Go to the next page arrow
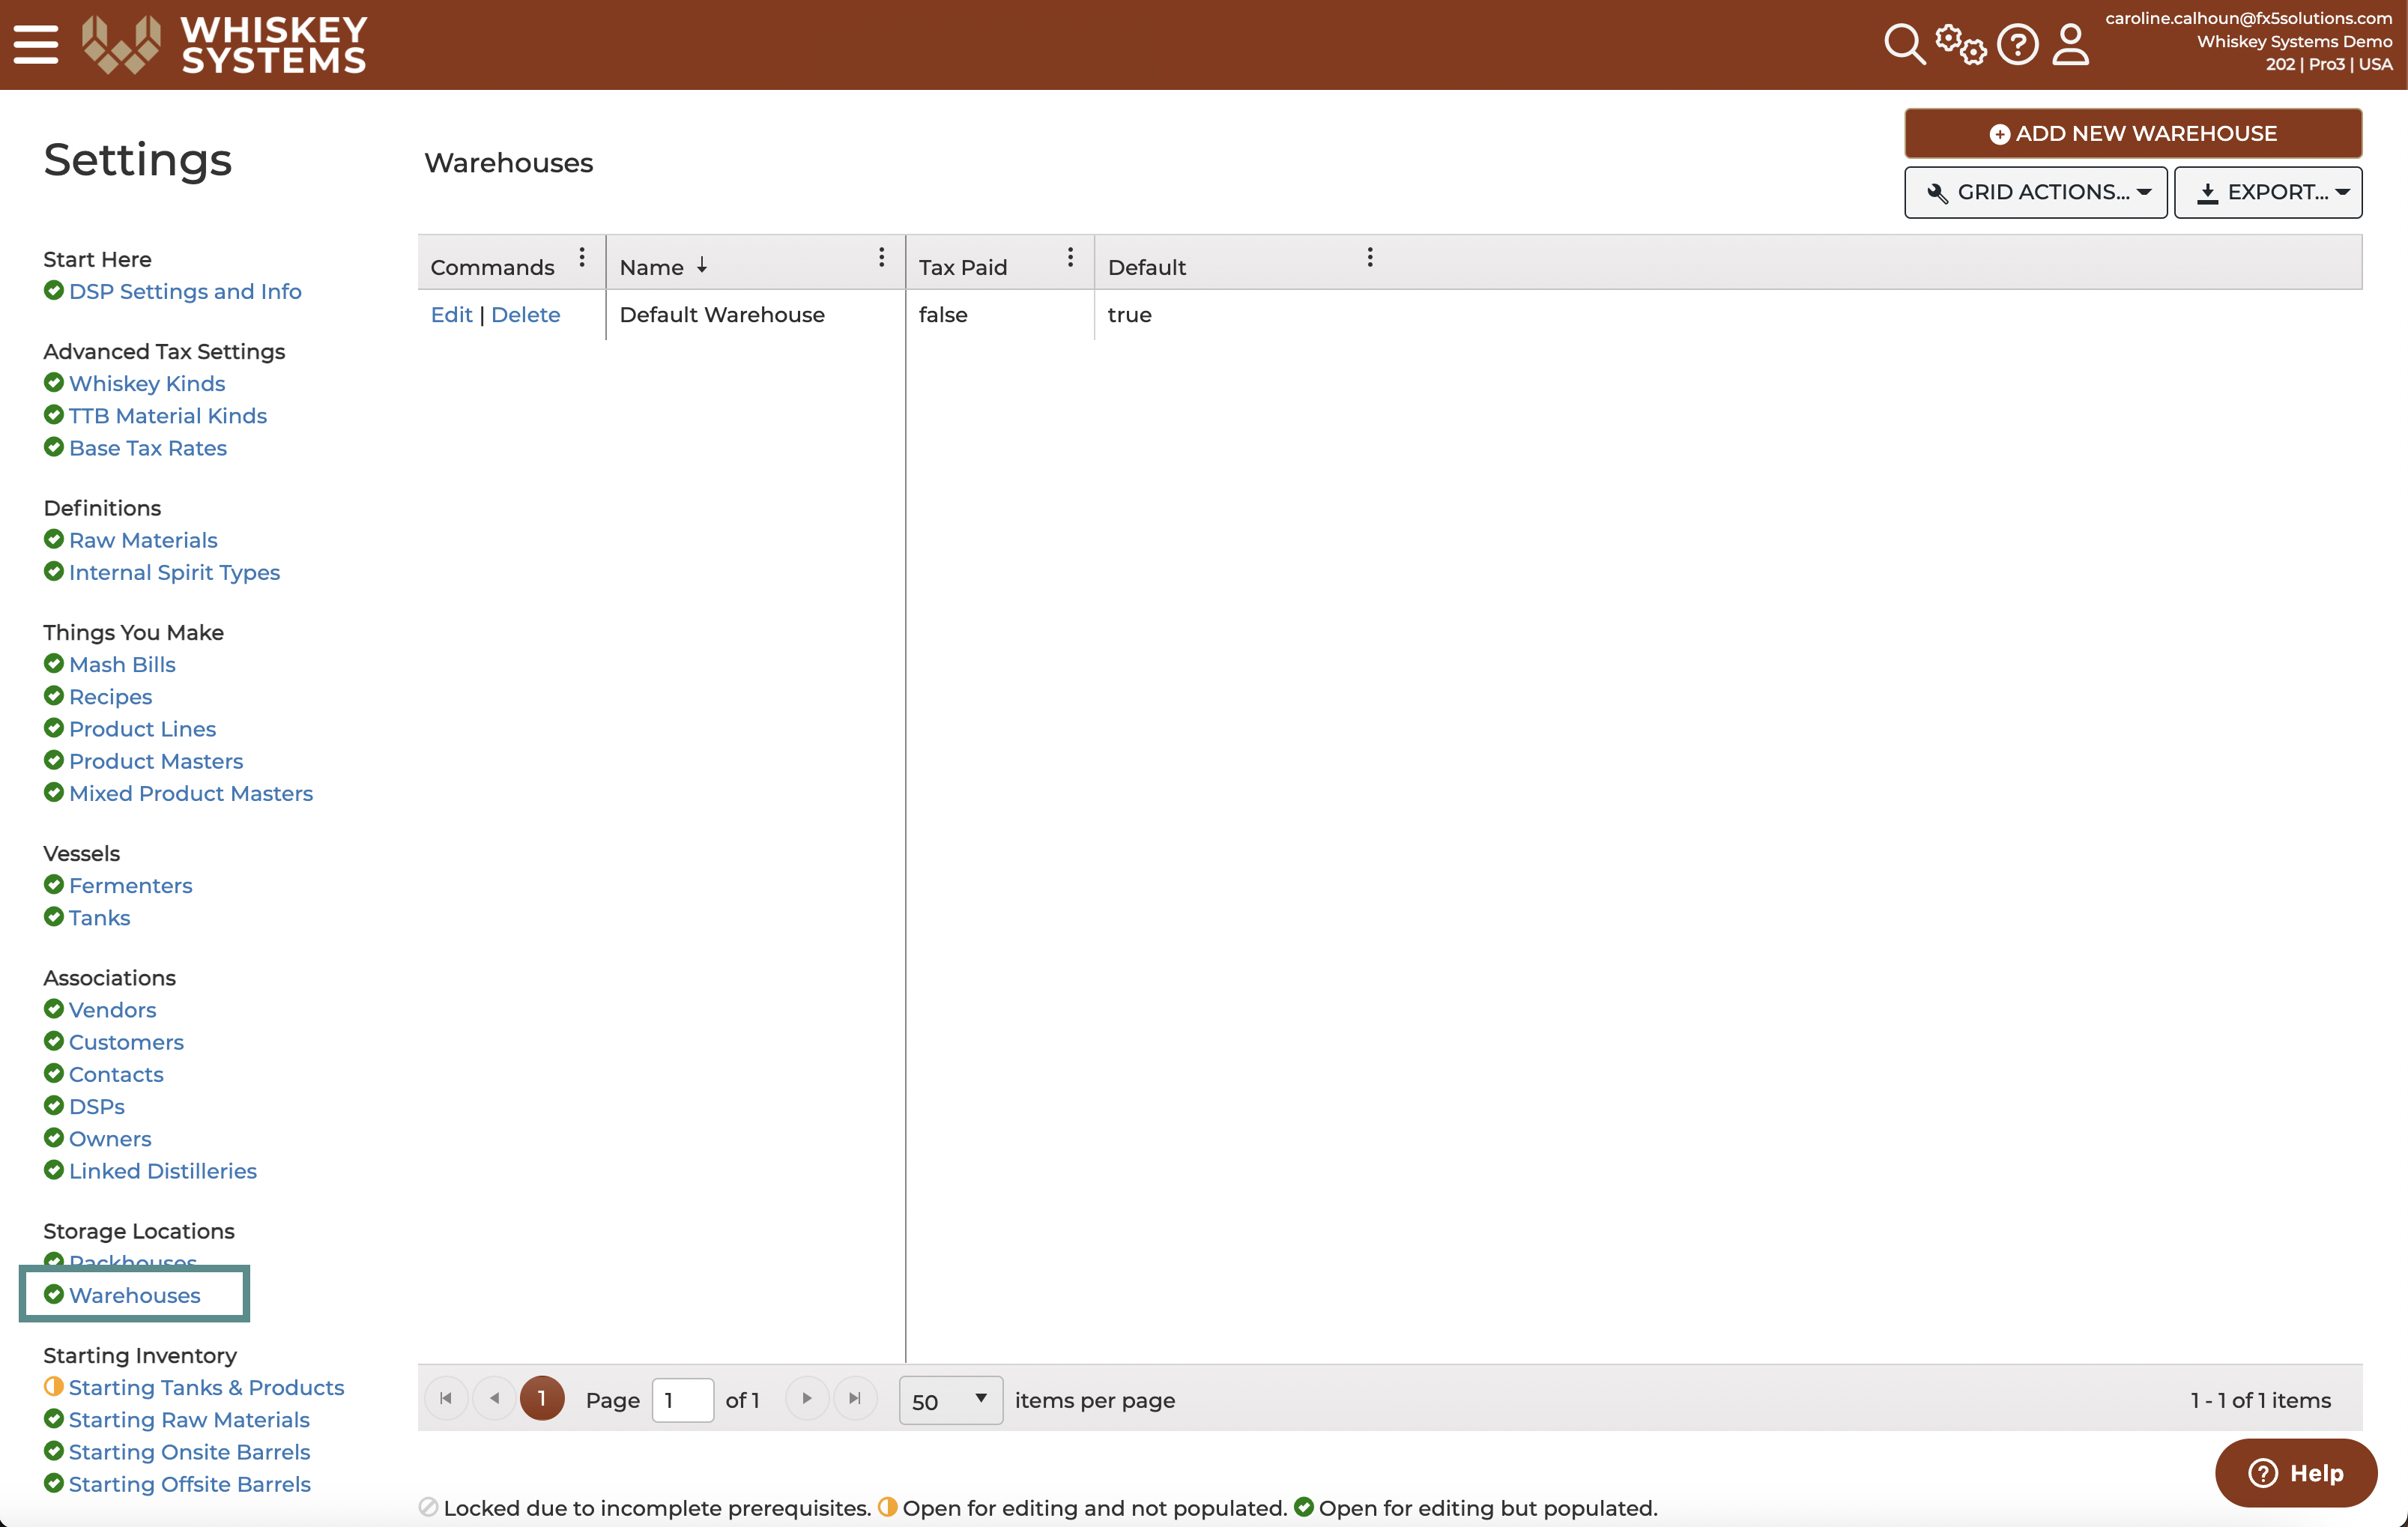The height and width of the screenshot is (1527, 2408). 807,1398
